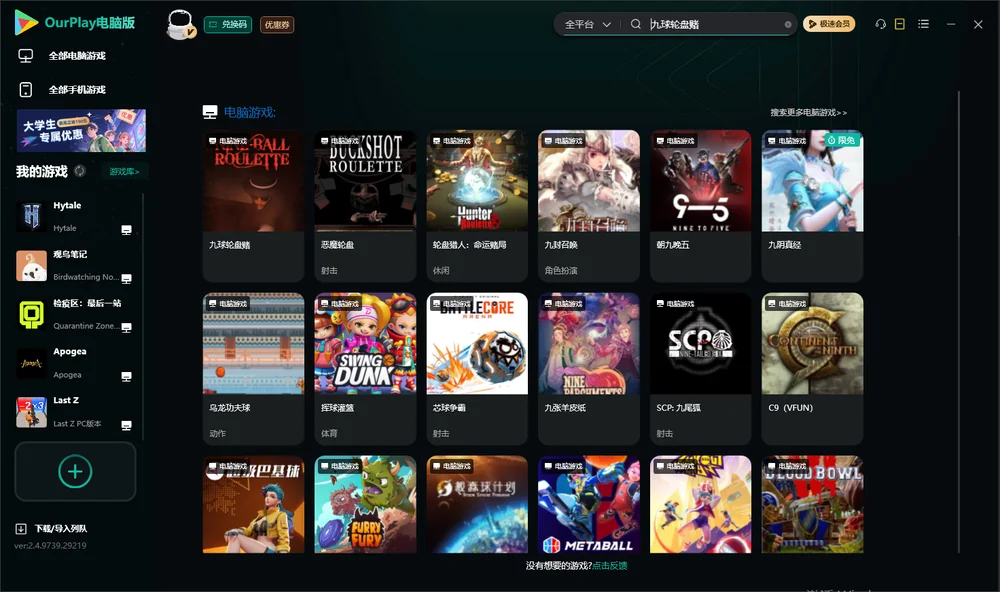Click the PC icon beside Apogea
Screen dimensions: 1000x592
[126, 376]
